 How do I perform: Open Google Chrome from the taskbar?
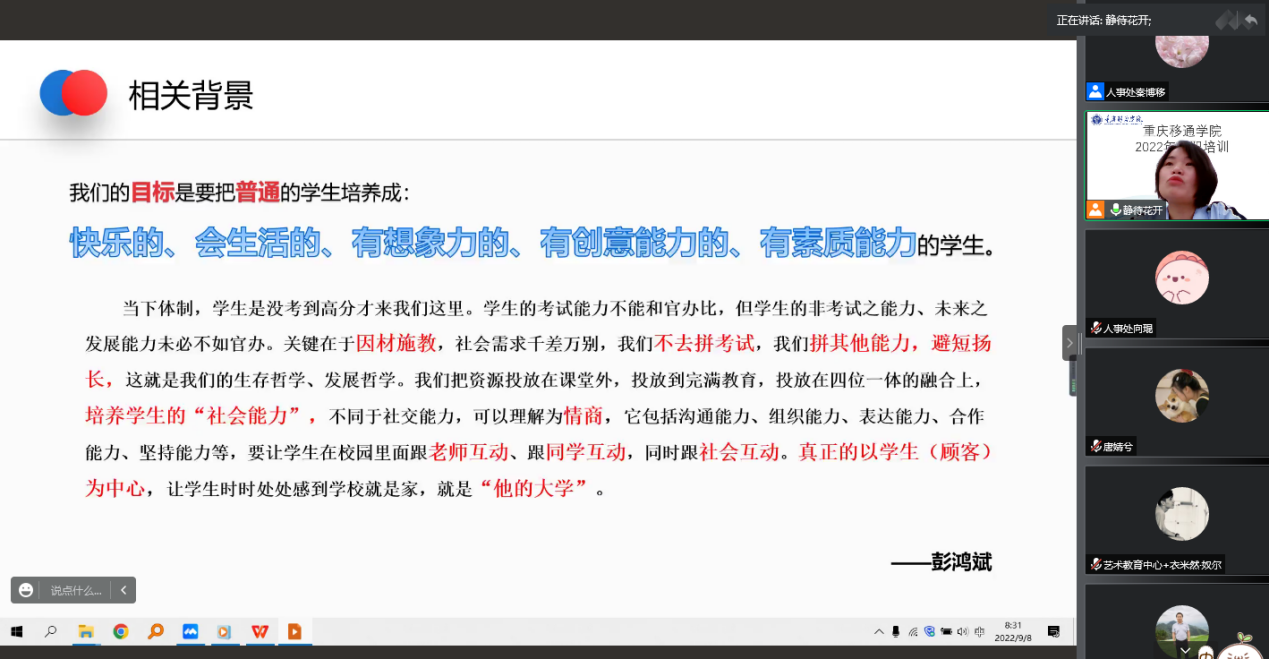[121, 631]
